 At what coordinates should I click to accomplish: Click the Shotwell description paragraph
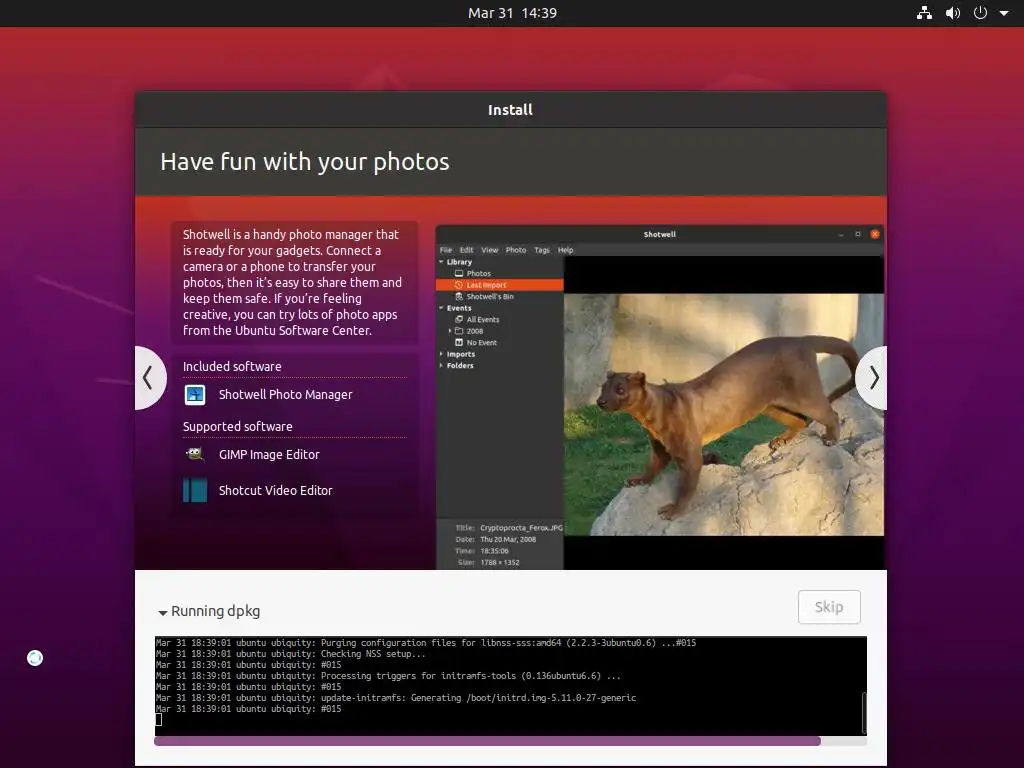coord(293,282)
